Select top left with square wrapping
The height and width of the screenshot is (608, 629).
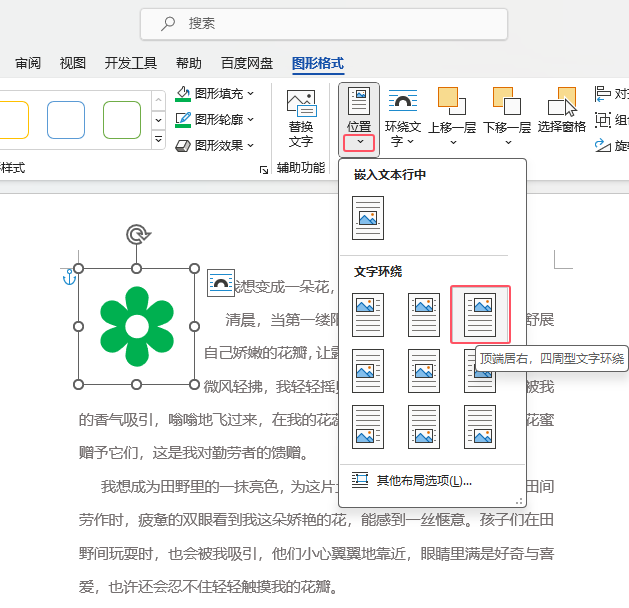tap(368, 315)
